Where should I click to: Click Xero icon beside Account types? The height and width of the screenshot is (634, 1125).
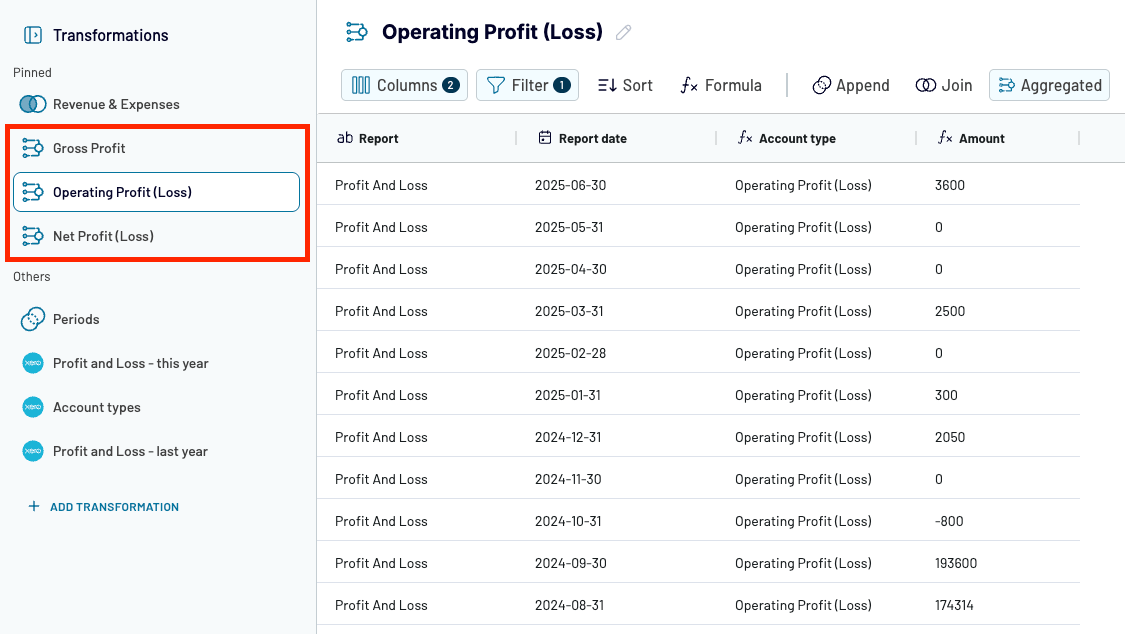point(33,407)
